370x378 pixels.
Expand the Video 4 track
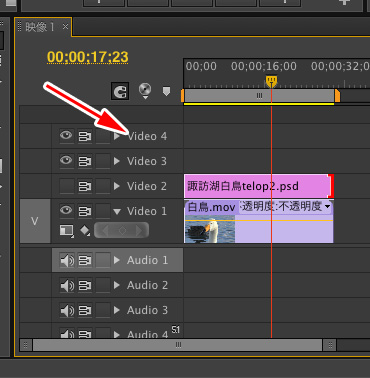click(x=117, y=136)
